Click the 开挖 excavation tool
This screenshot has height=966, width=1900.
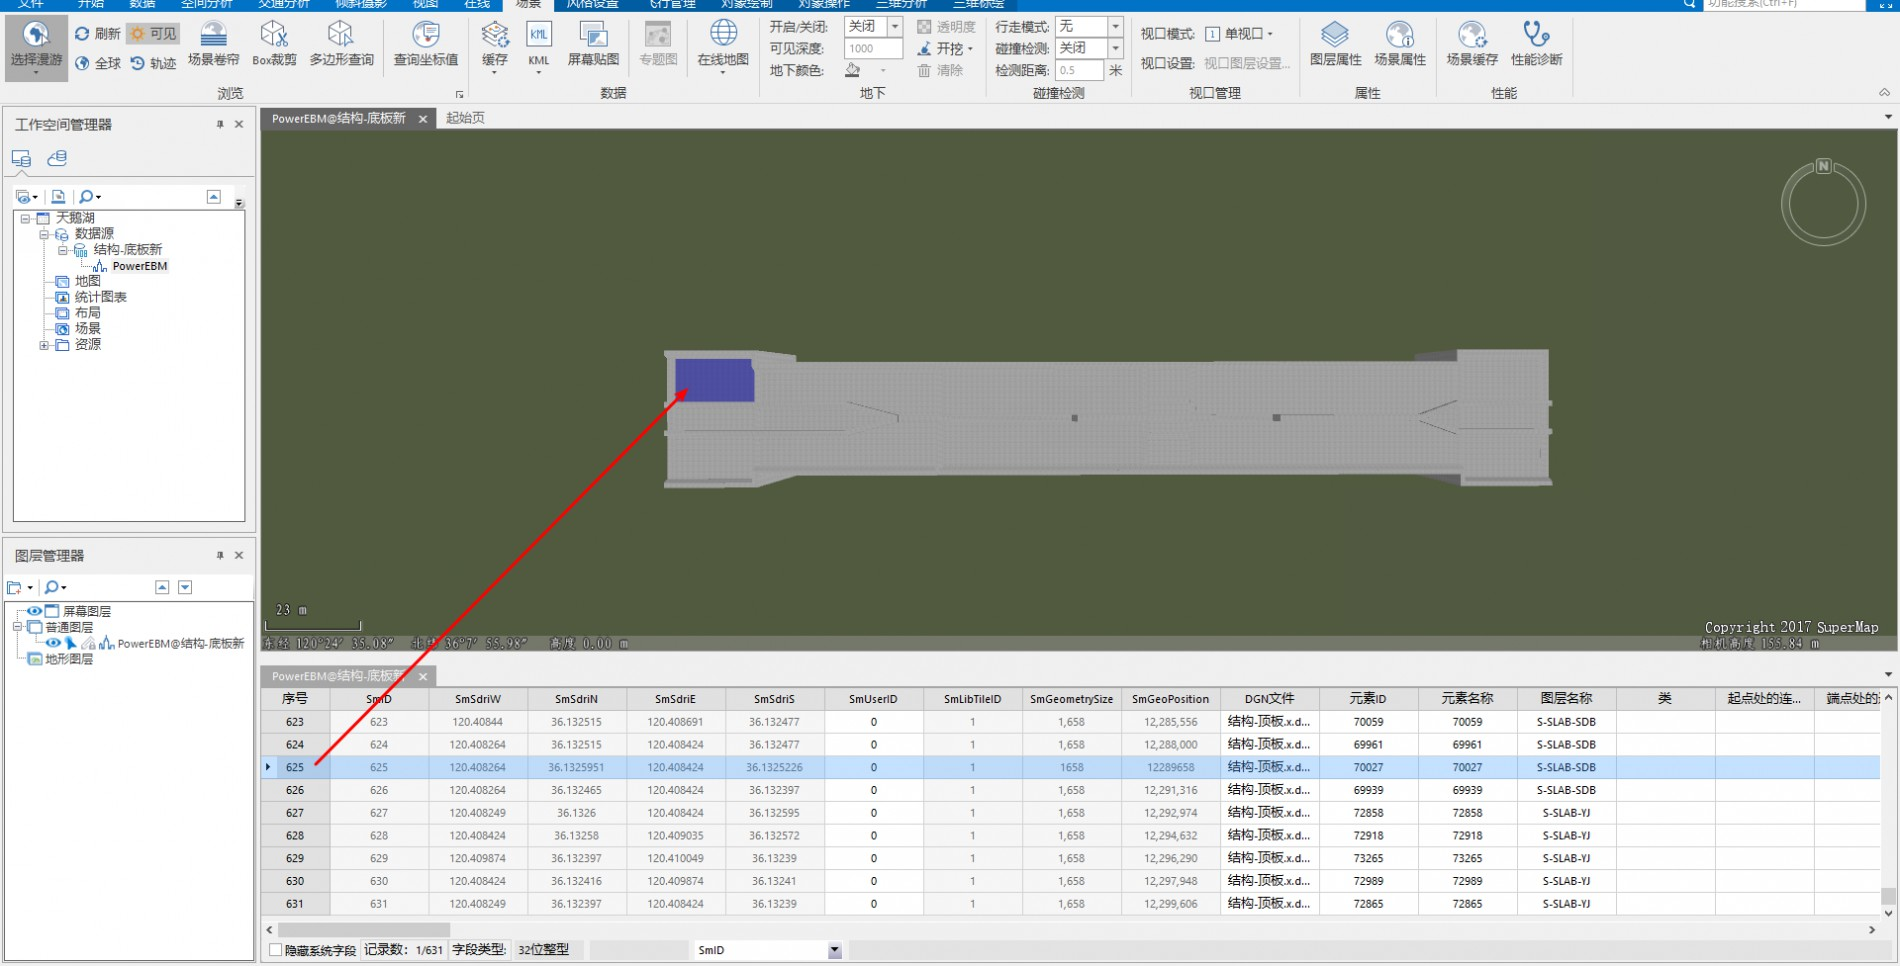point(944,48)
